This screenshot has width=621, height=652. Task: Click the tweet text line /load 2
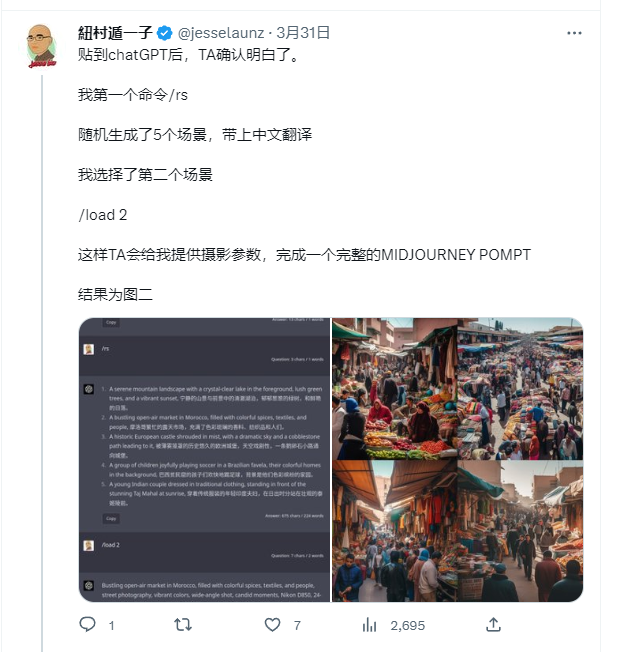point(103,215)
